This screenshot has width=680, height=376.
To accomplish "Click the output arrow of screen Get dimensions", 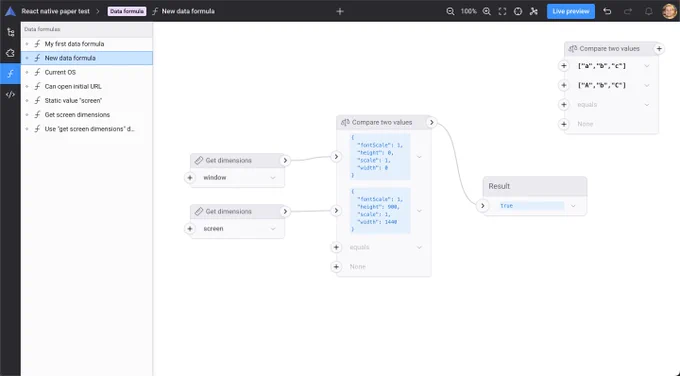I will (x=285, y=211).
